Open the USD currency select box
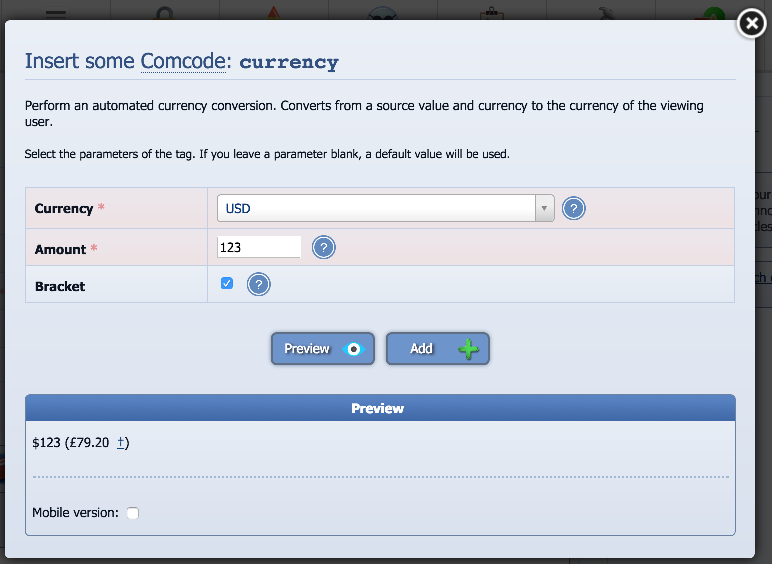The height and width of the screenshot is (564, 772). pyautogui.click(x=386, y=208)
